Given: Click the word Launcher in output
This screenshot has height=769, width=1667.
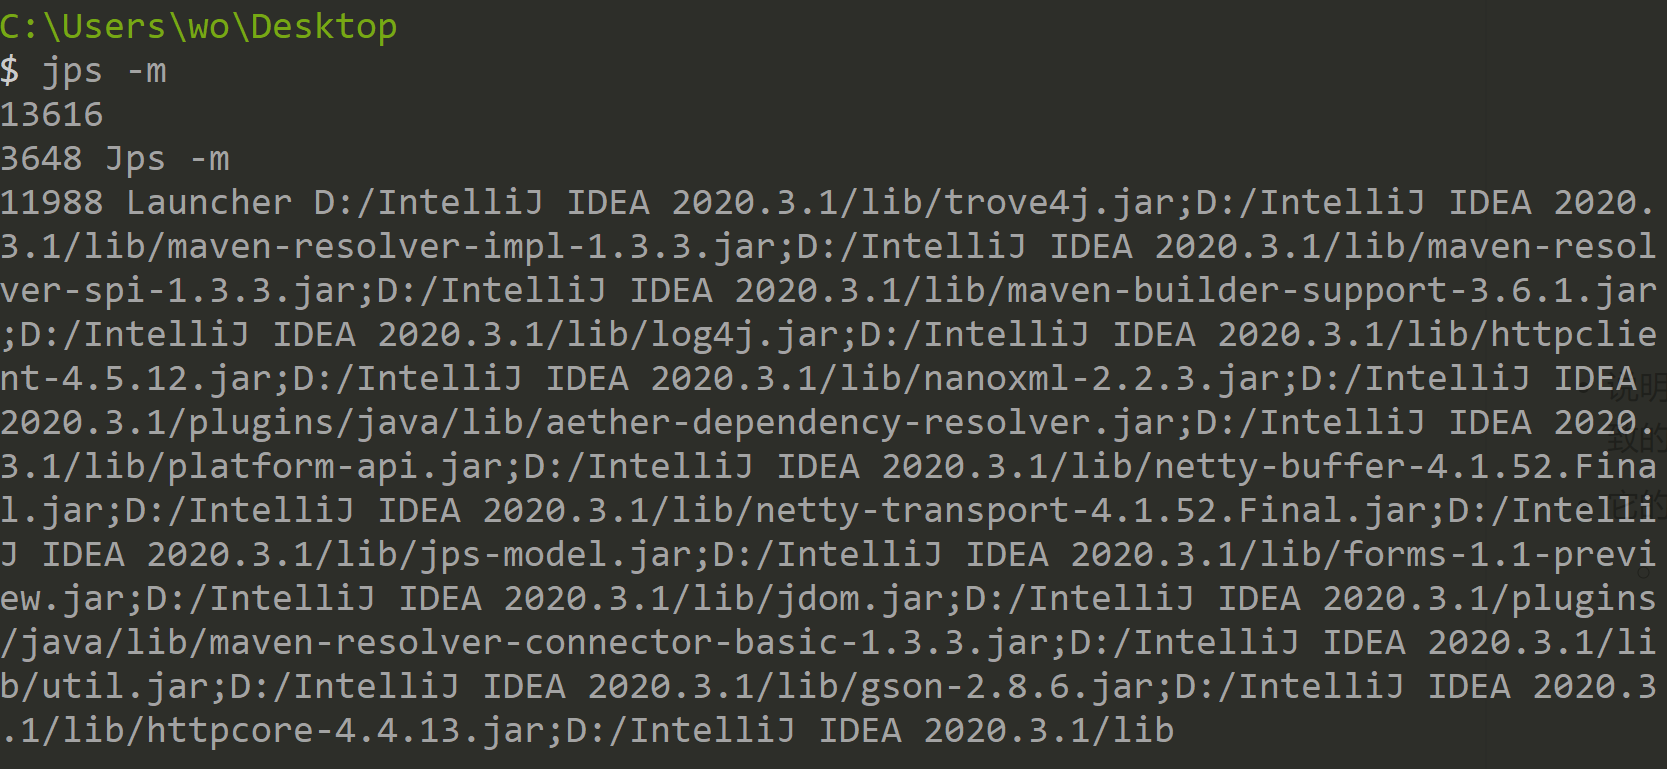Looking at the screenshot, I should click(x=209, y=203).
